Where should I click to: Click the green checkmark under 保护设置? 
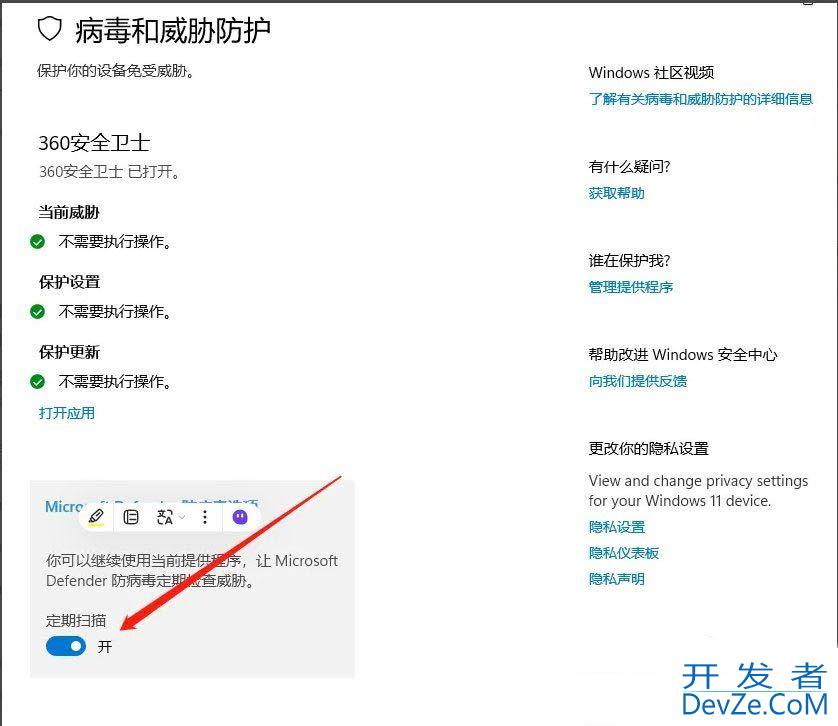pyautogui.click(x=37, y=311)
